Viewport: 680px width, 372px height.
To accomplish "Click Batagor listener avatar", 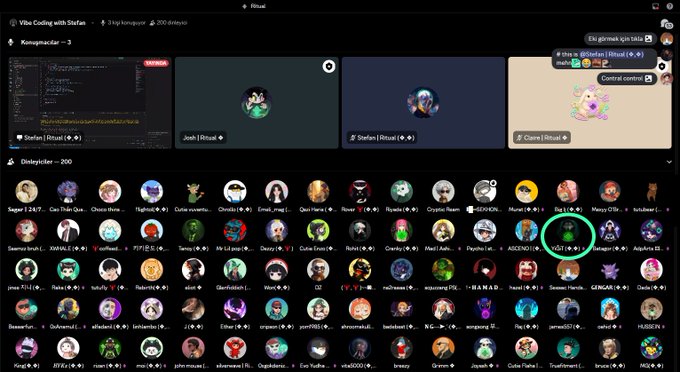I will pos(610,231).
